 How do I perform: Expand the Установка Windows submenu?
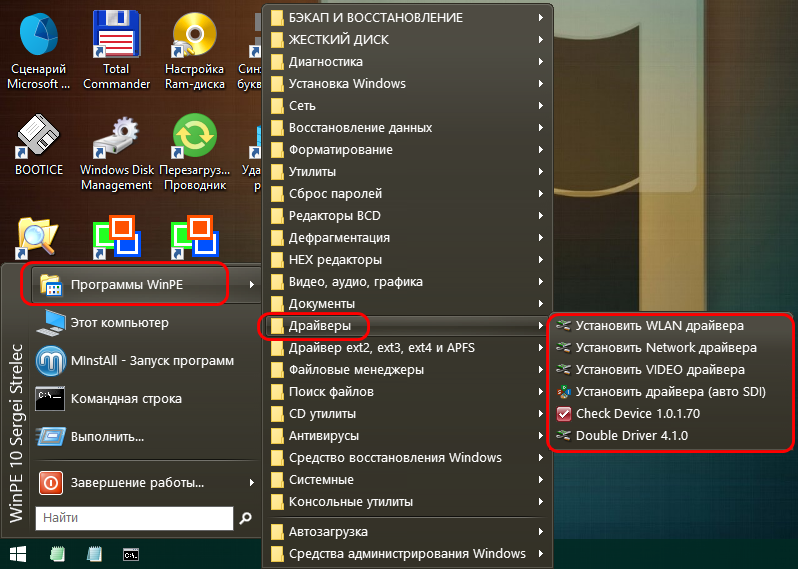(407, 83)
